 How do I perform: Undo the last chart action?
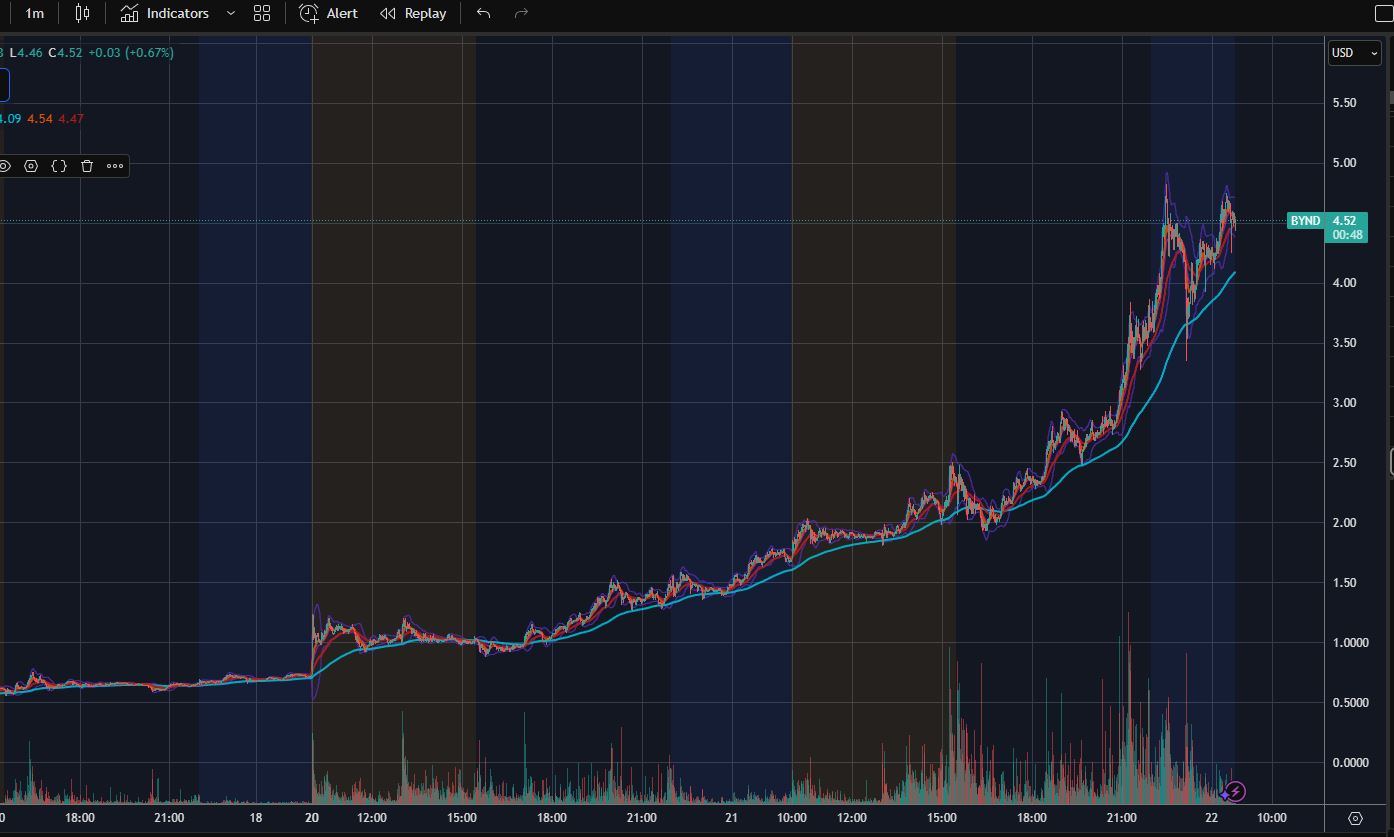(x=484, y=13)
